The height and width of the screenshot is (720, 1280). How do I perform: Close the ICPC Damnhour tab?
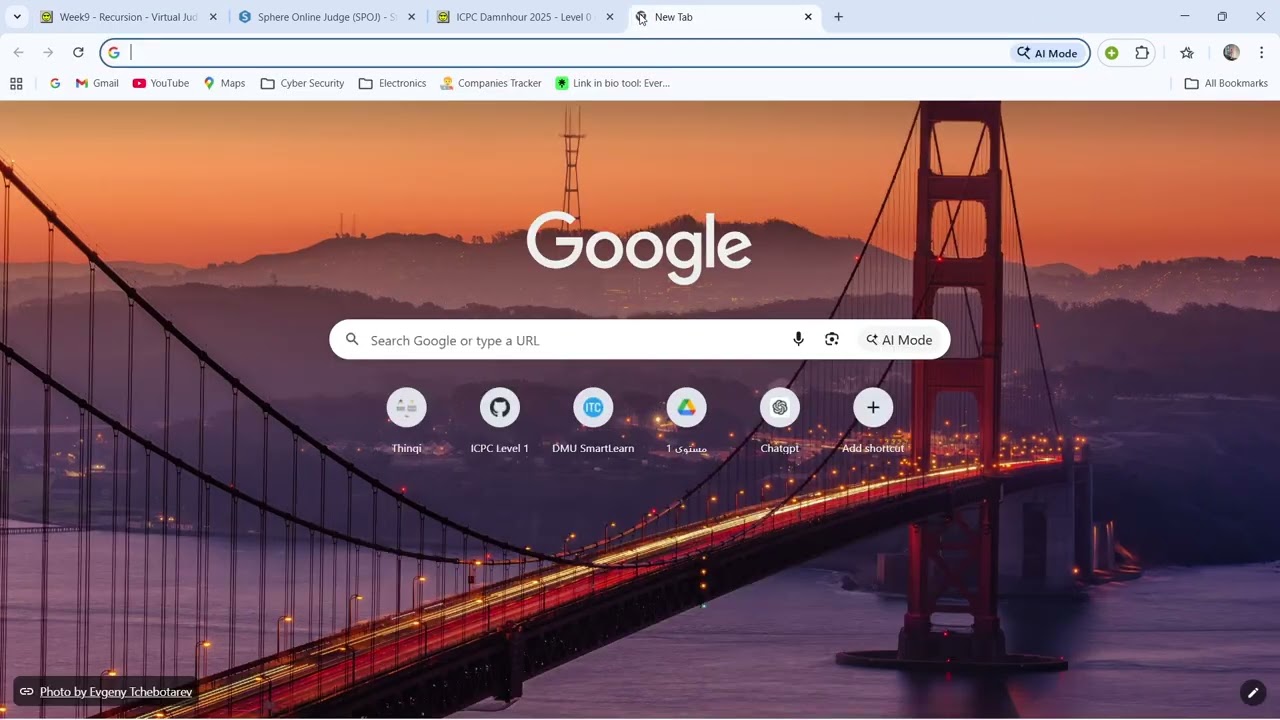pos(610,17)
